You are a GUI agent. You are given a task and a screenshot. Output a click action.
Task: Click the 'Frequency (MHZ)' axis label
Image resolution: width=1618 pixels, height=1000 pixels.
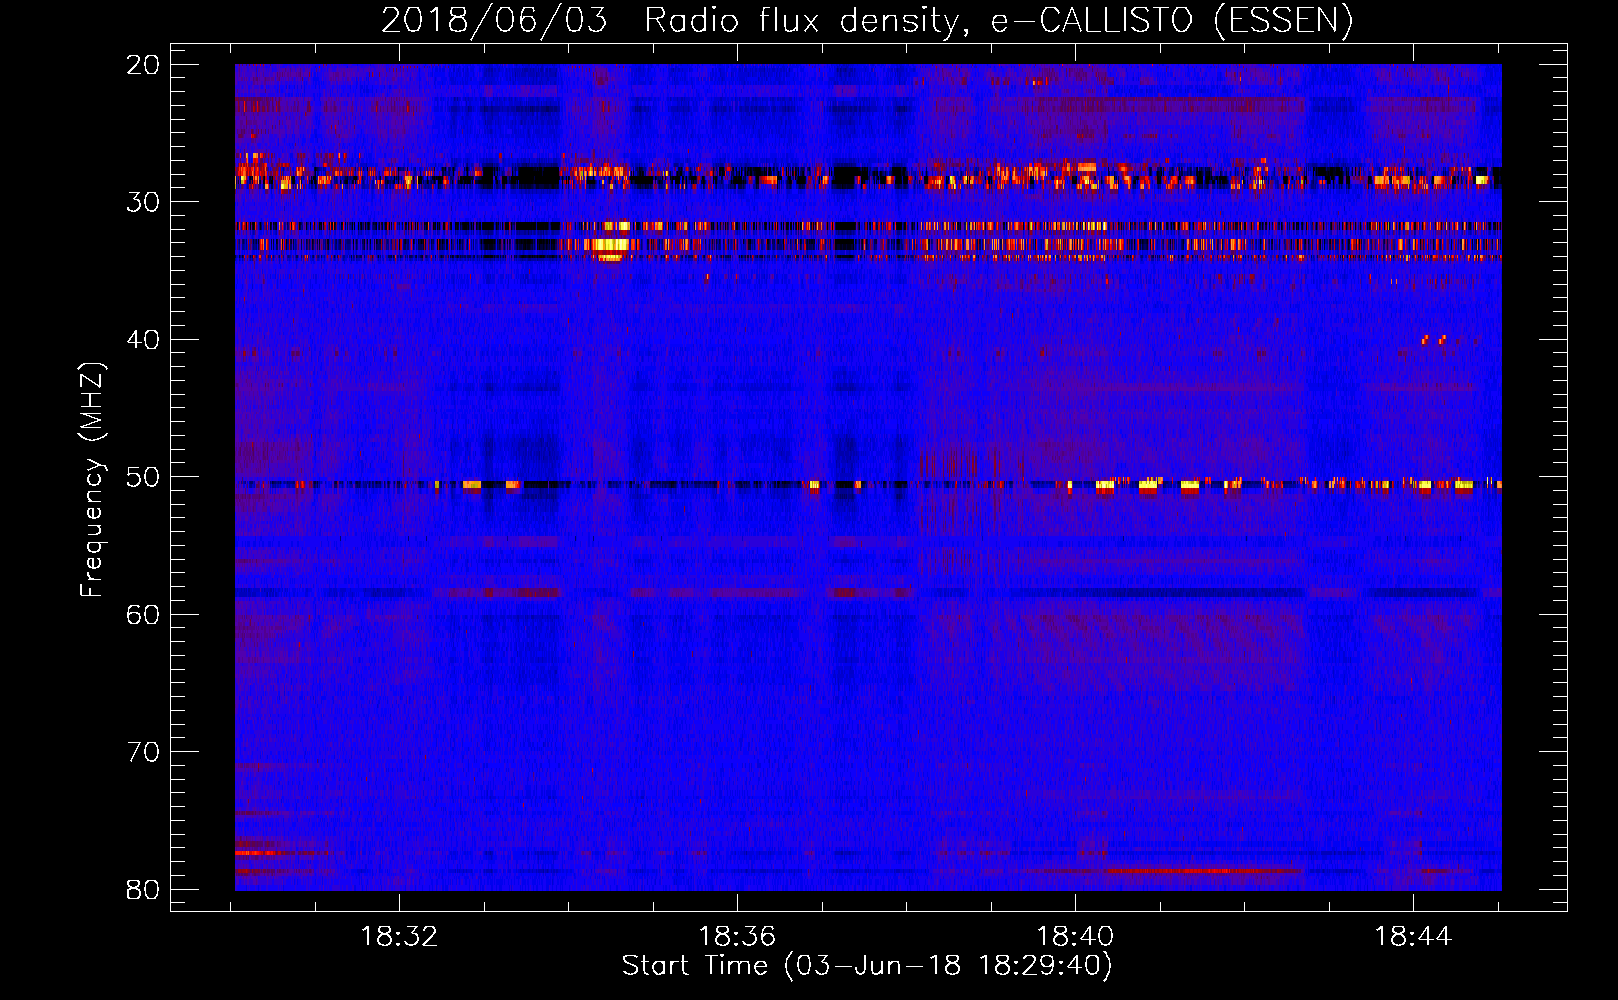[x=92, y=480]
